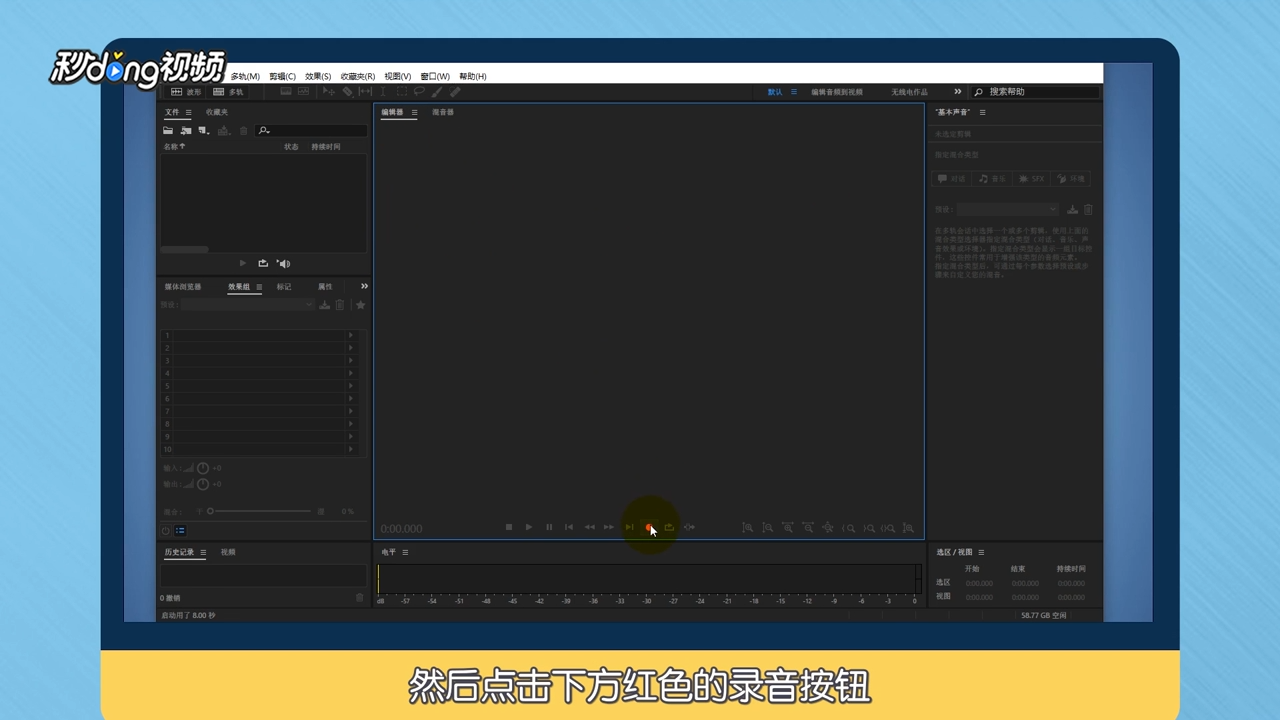Click the Play button in the editor transport
This screenshot has width=1280, height=720.
(529, 527)
